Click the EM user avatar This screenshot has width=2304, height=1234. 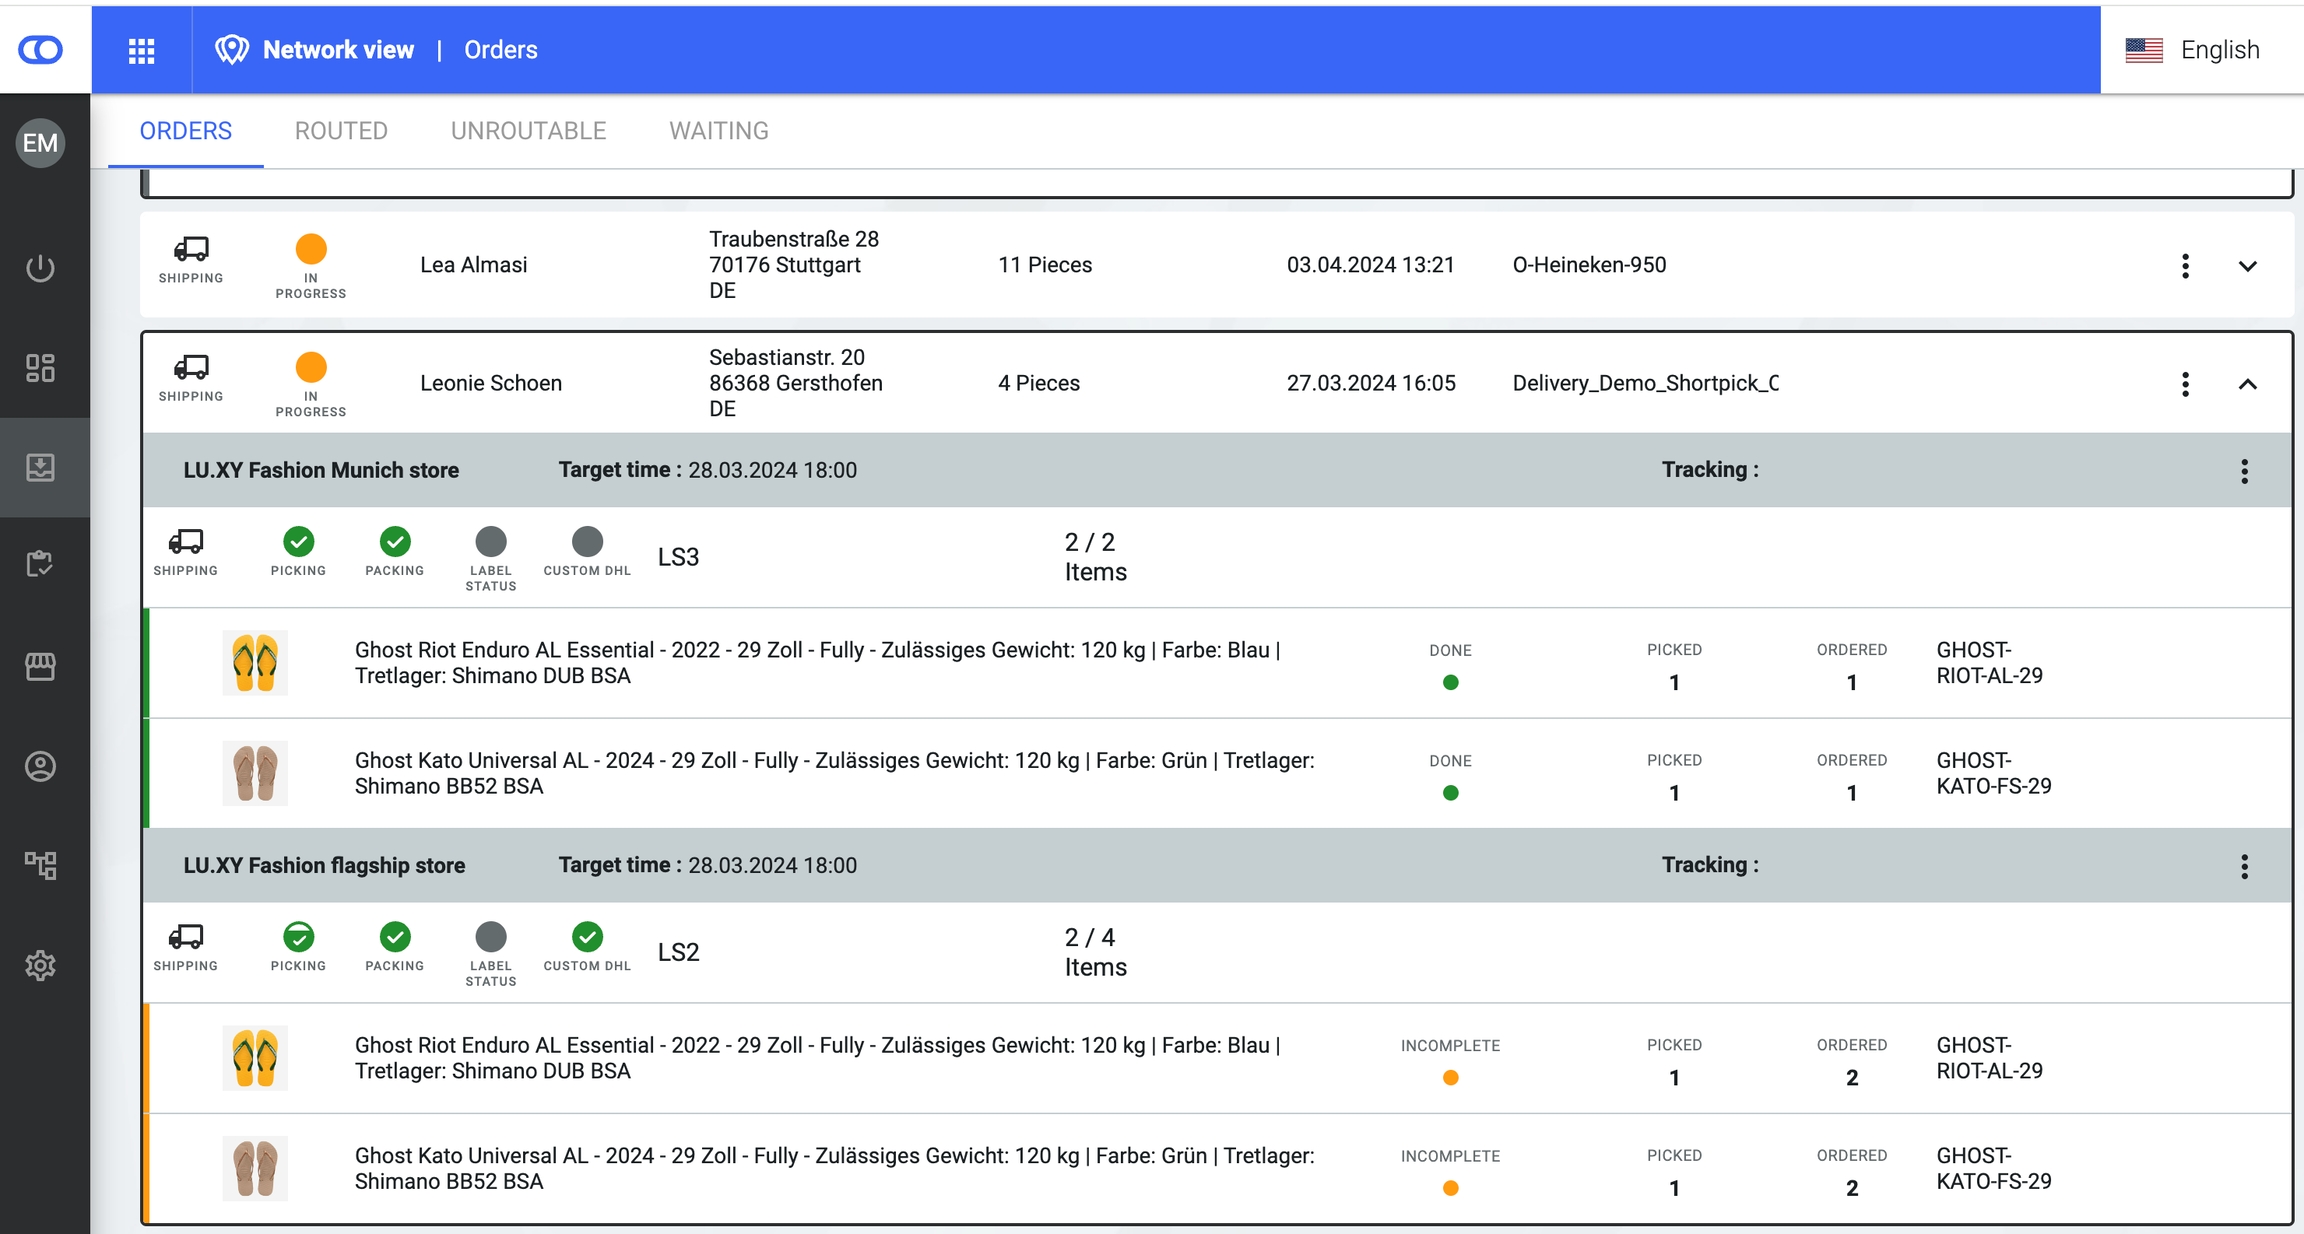tap(40, 143)
